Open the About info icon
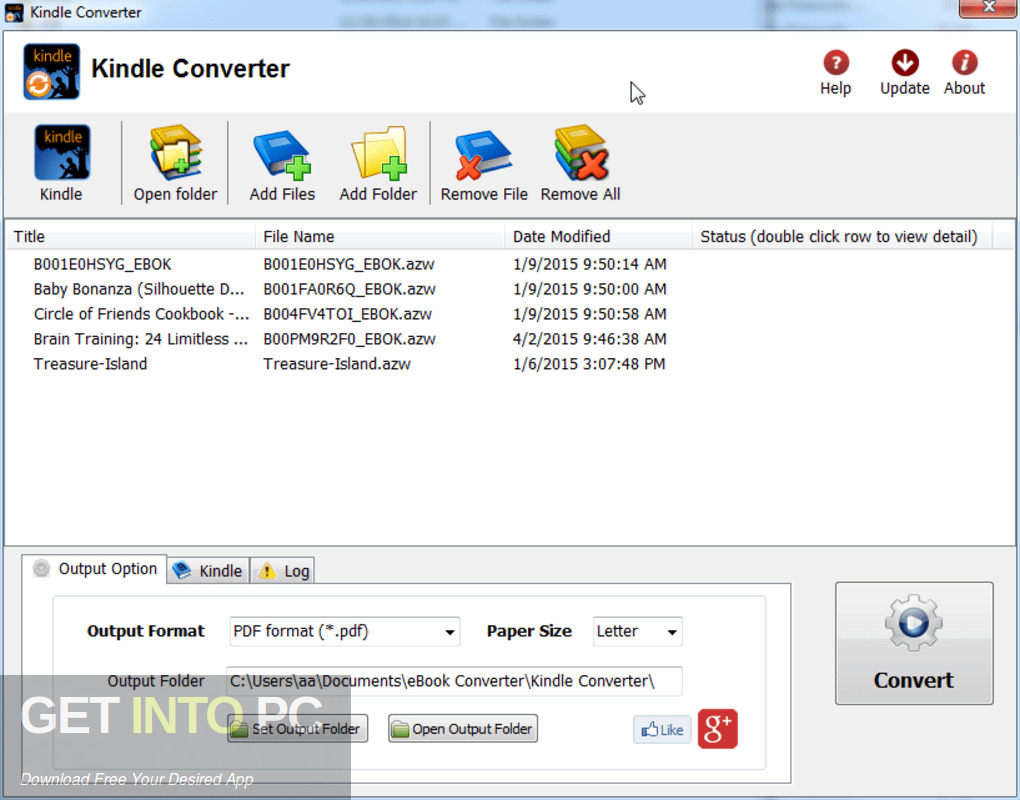Screen dimensions: 1020x800 click(964, 72)
